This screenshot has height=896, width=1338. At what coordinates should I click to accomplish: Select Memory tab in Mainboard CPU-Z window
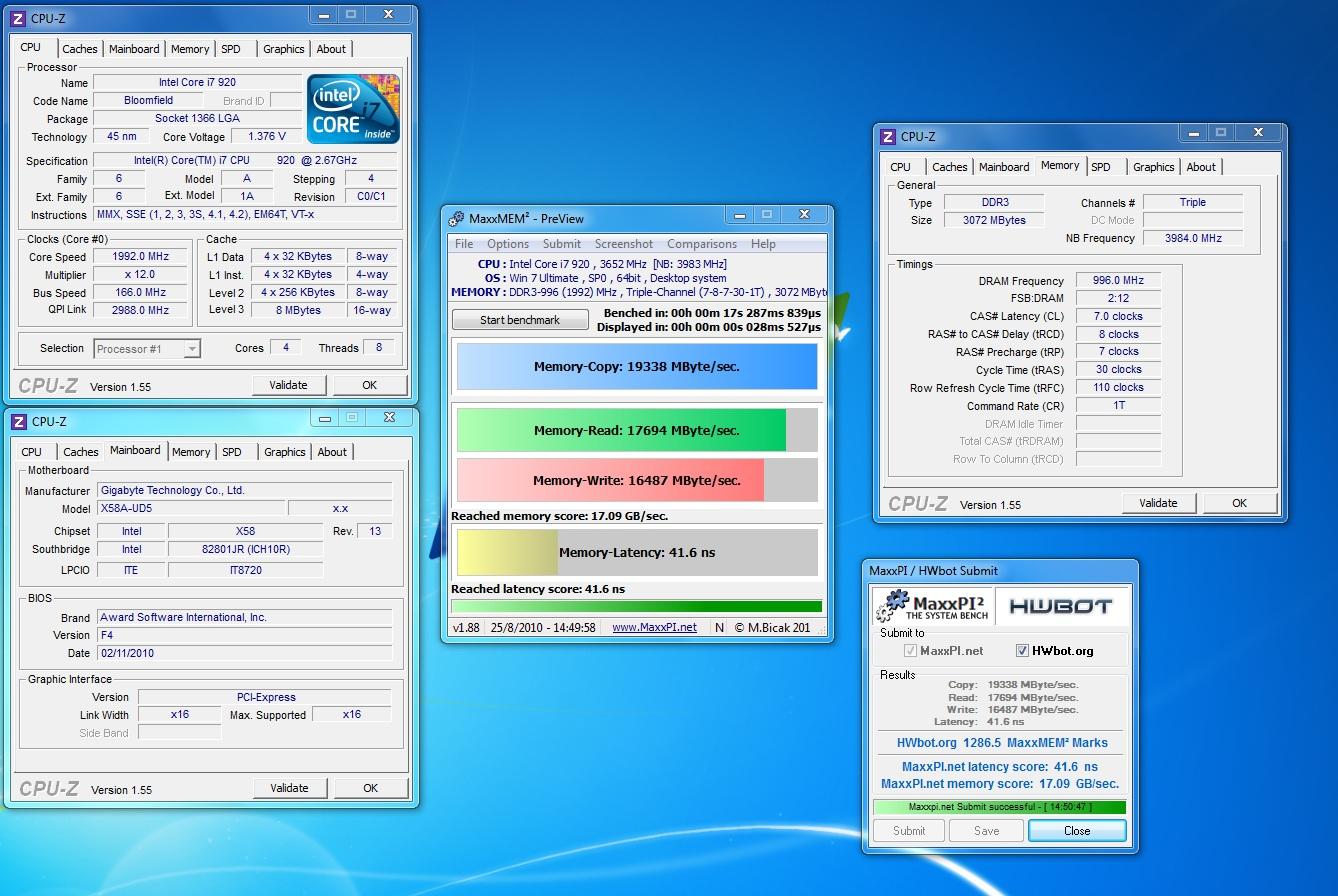[x=191, y=452]
